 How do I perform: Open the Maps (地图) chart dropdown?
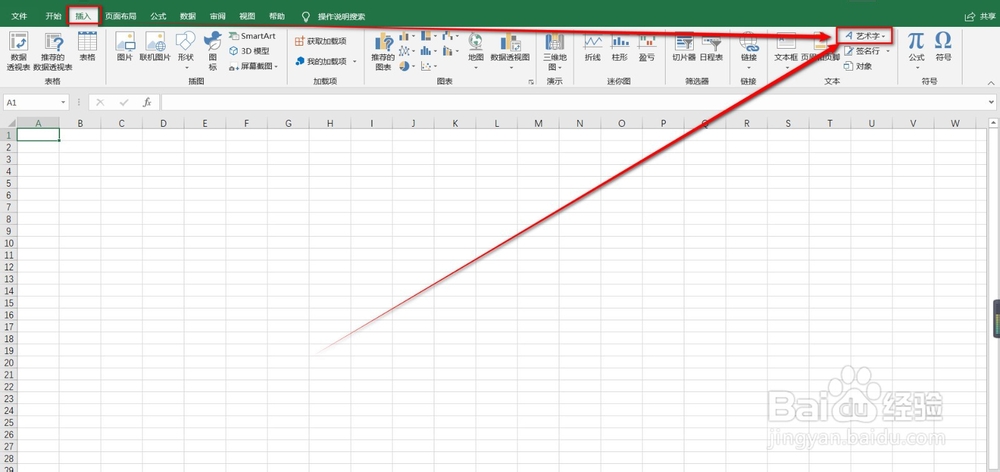[x=476, y=51]
